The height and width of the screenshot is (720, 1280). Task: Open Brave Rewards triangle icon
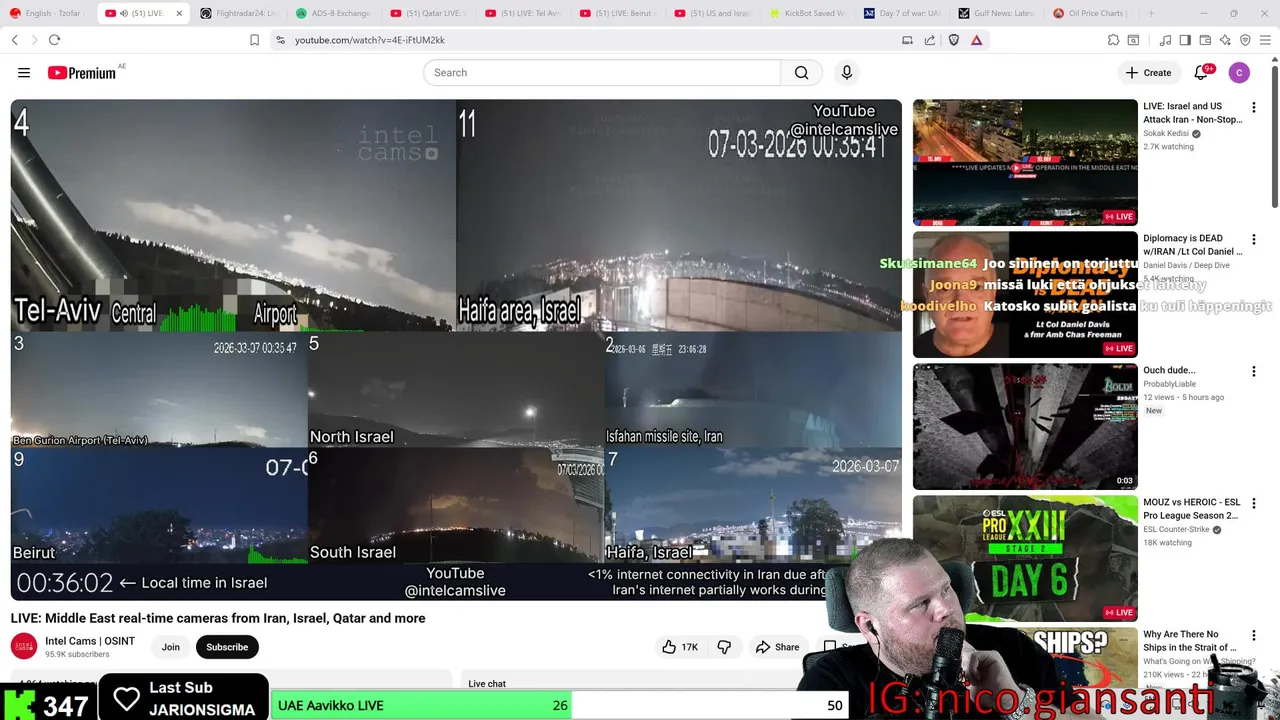(977, 40)
